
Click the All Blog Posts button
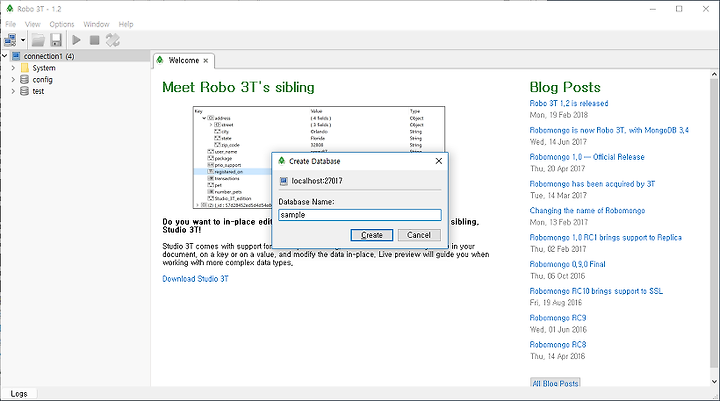555,383
